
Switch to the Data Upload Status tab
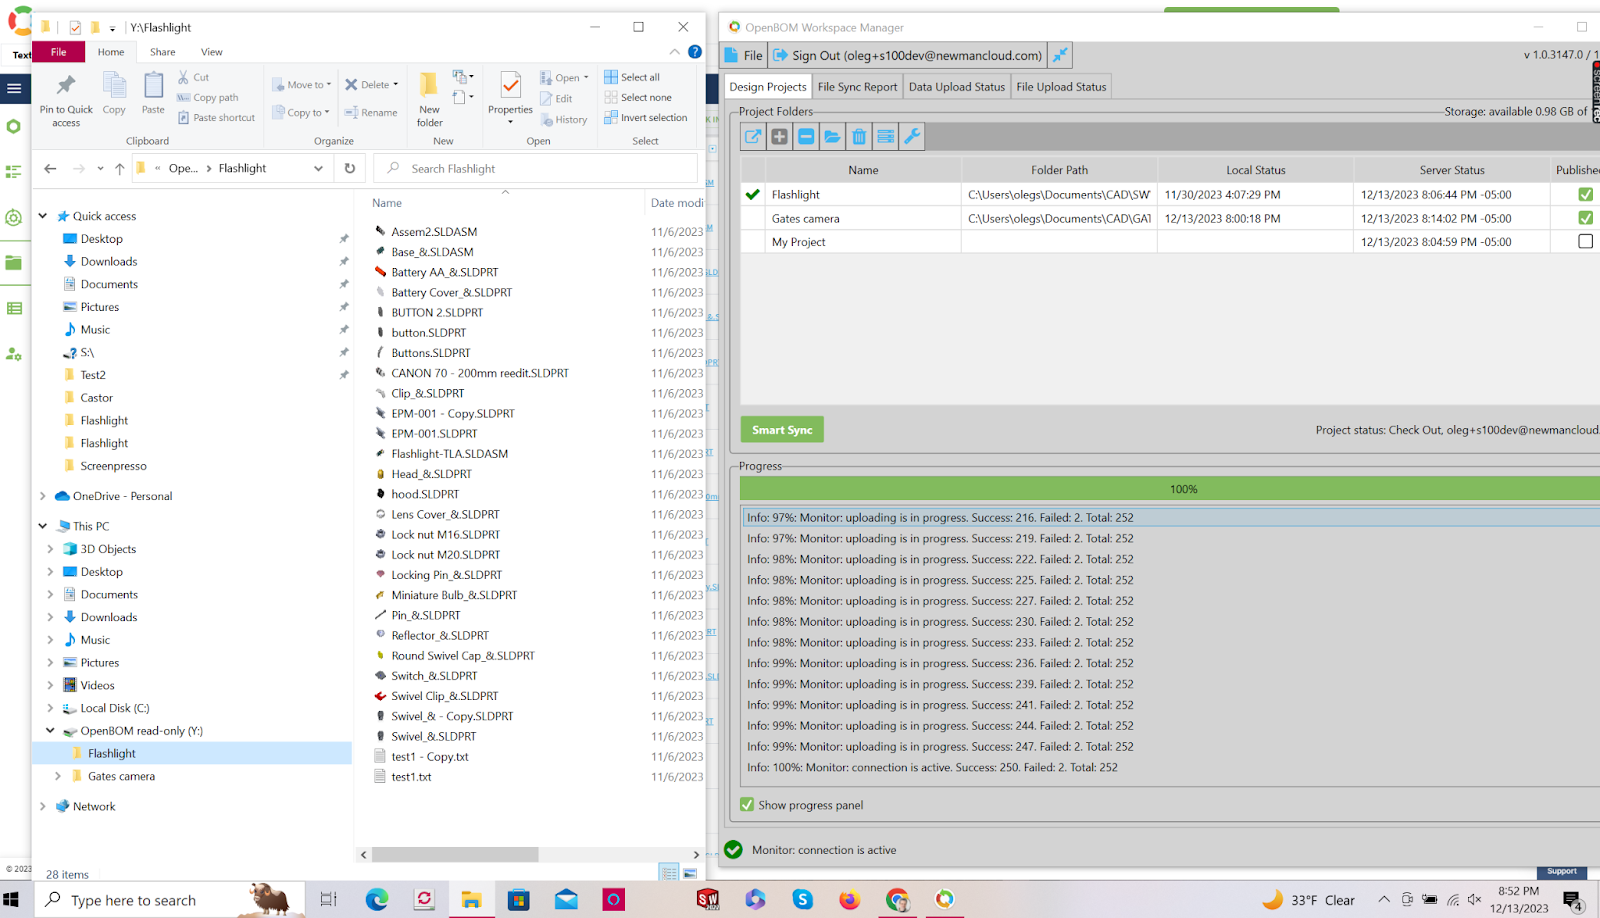click(x=956, y=87)
